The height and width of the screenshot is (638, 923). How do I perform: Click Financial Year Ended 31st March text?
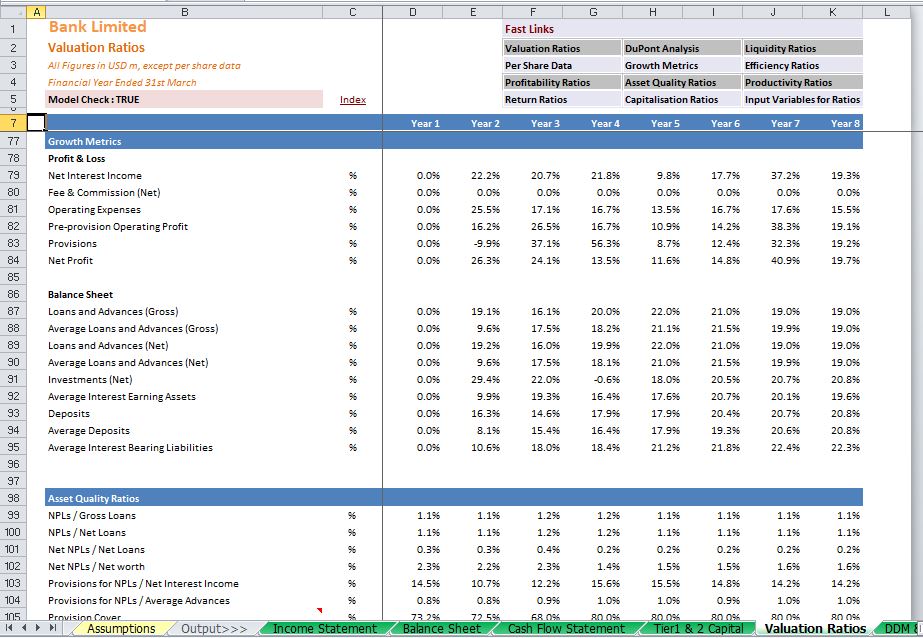point(122,82)
